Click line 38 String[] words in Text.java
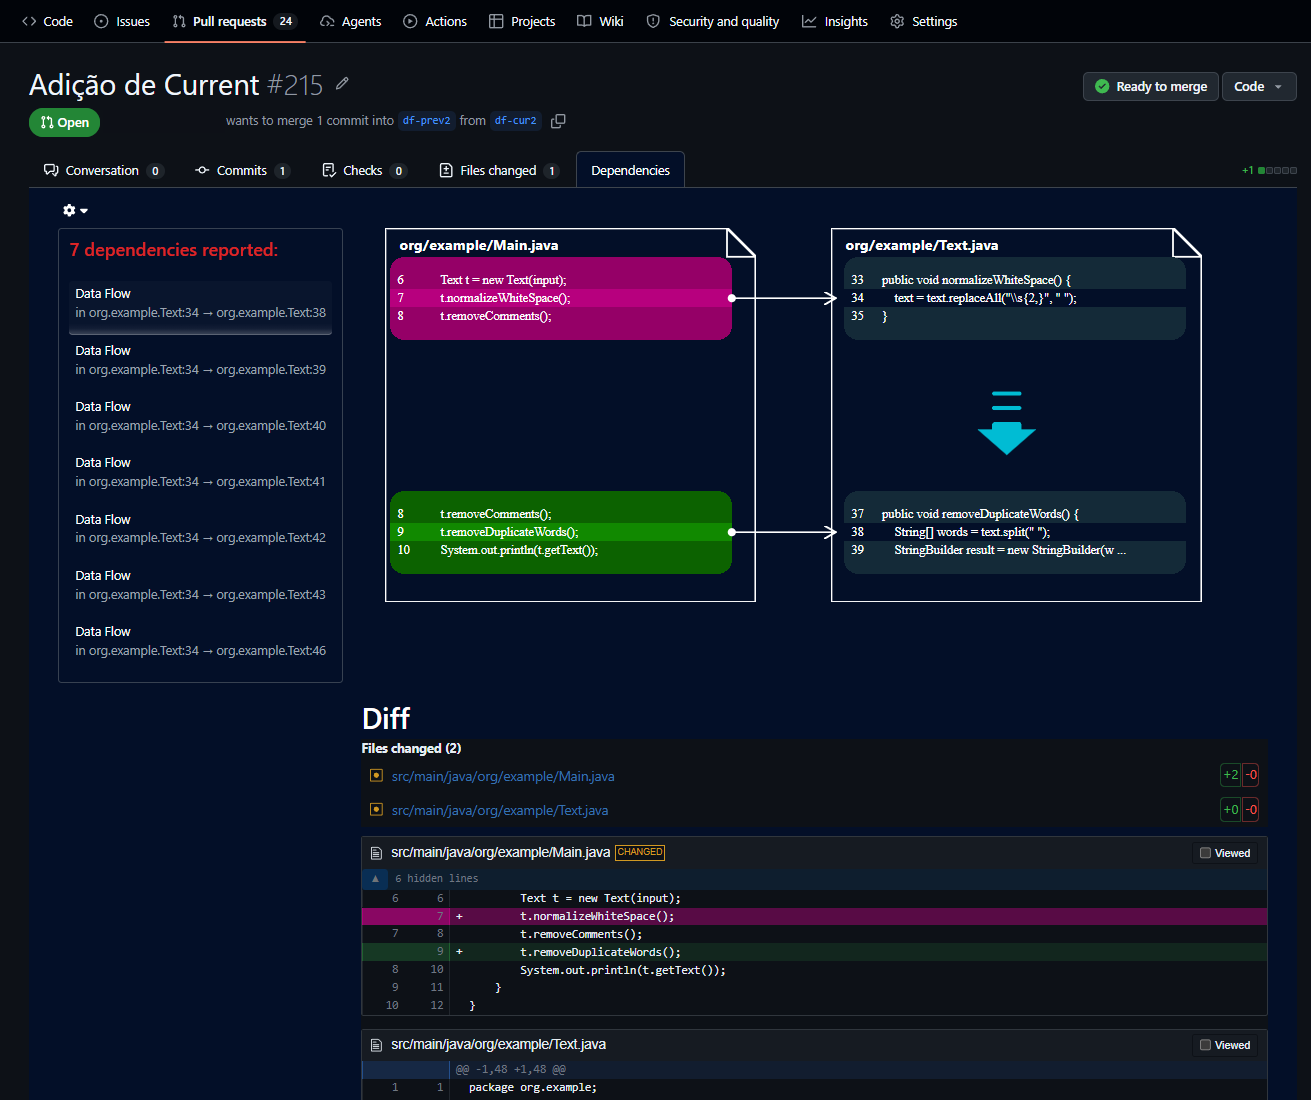 1015,532
